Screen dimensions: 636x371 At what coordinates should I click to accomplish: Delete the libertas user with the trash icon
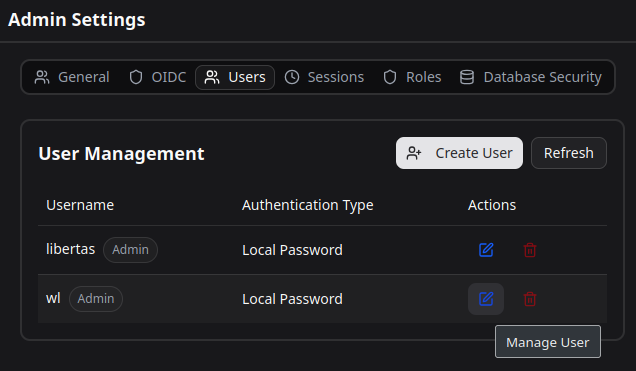[x=530, y=250]
